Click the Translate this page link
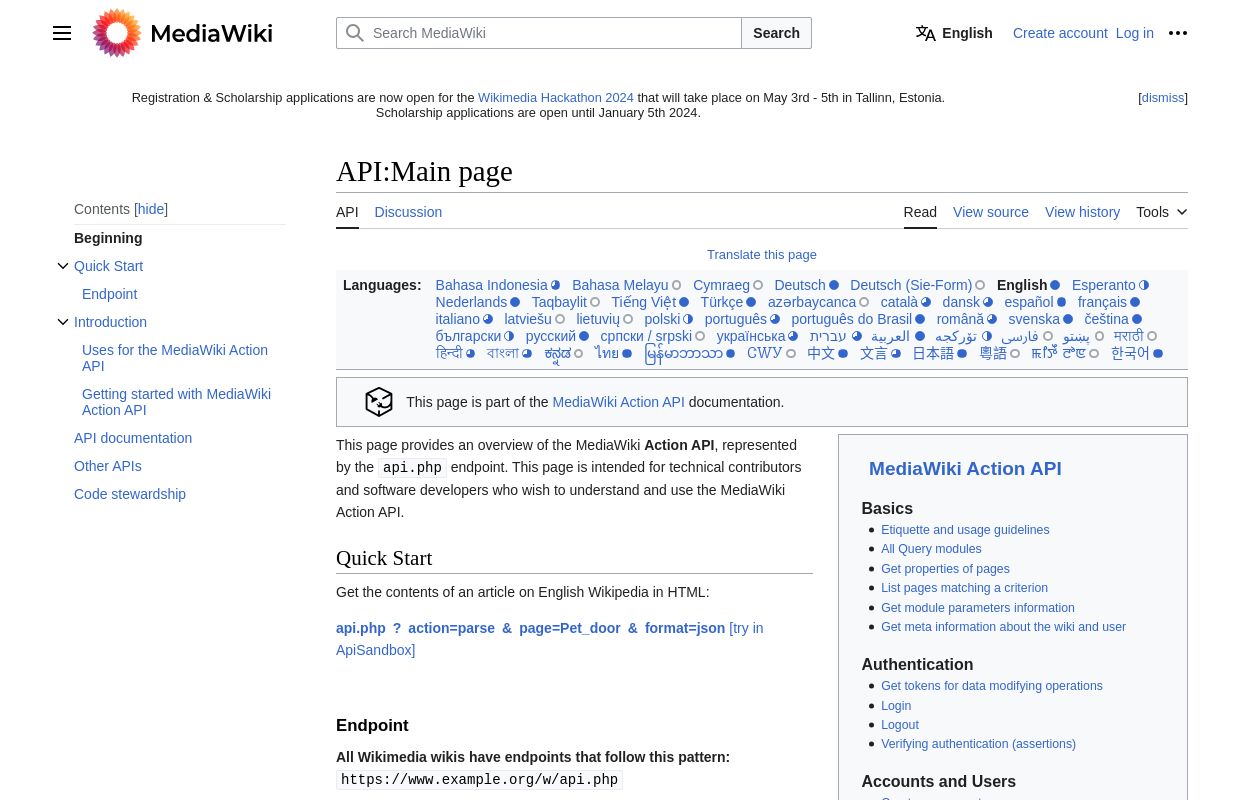Screen dimensions: 1240x800 tap(762, 254)
